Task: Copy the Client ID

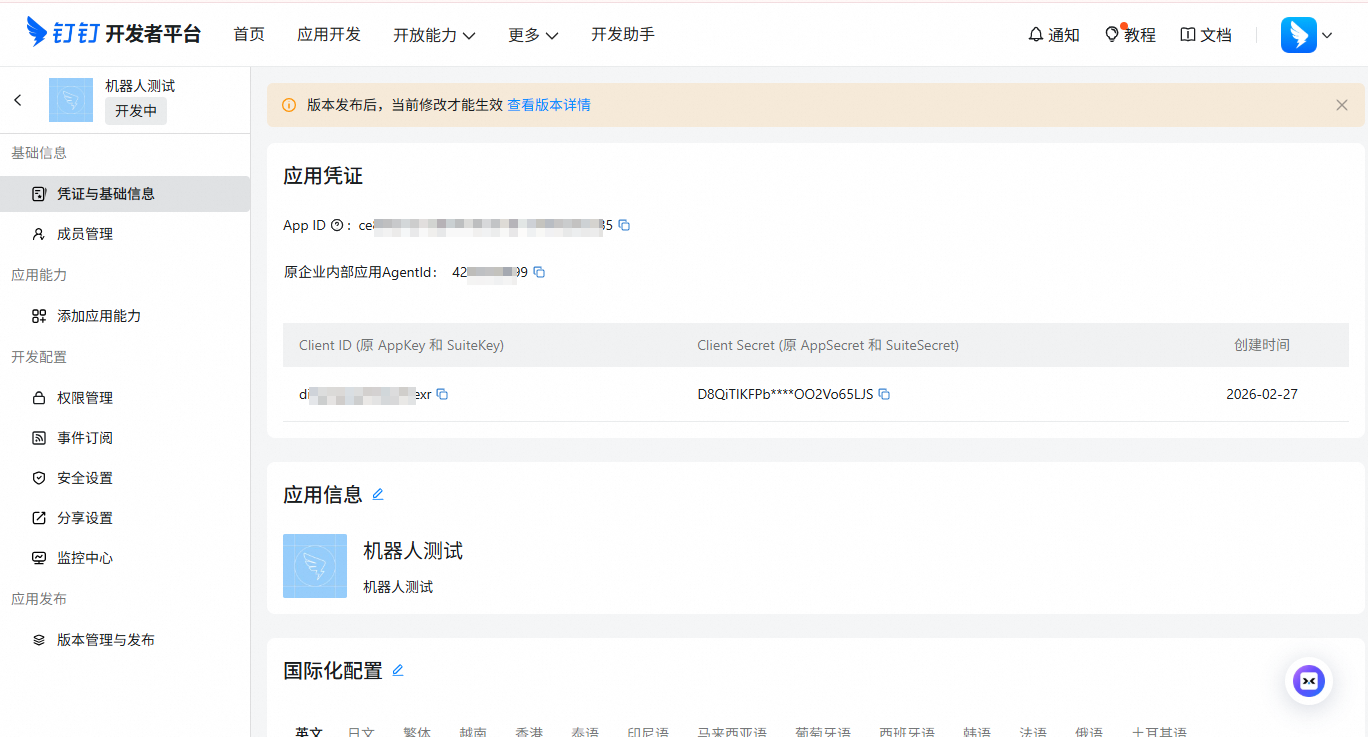Action: point(443,394)
